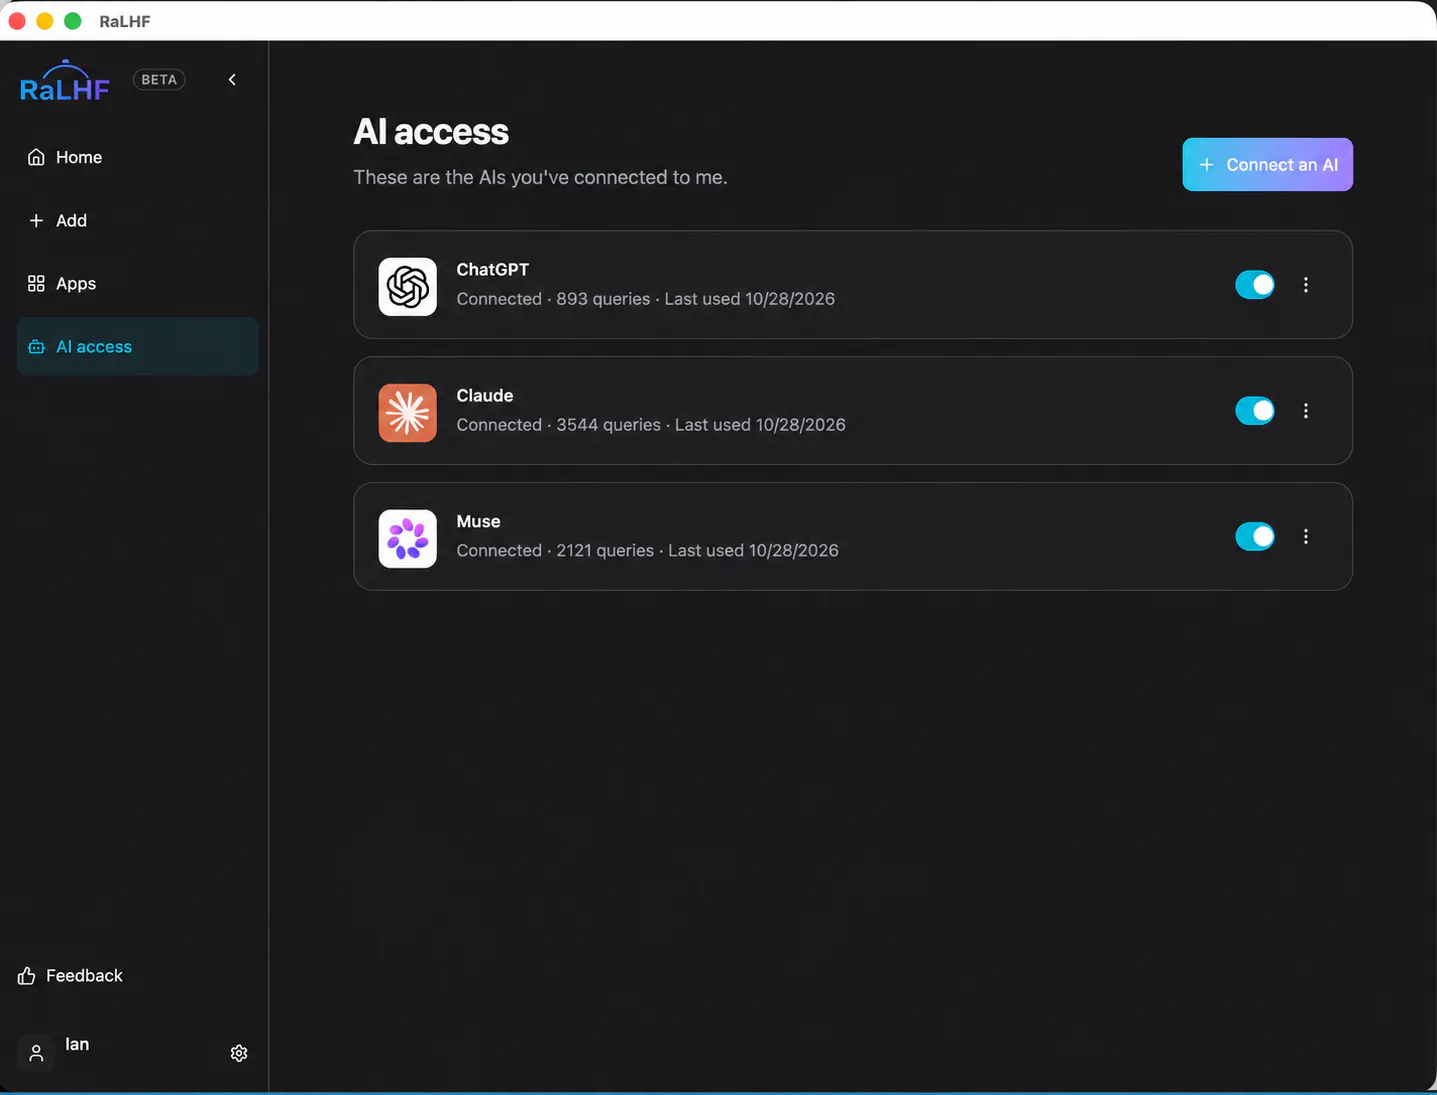Close the RaLHF window with the red button
This screenshot has height=1095, width=1437.
click(17, 21)
